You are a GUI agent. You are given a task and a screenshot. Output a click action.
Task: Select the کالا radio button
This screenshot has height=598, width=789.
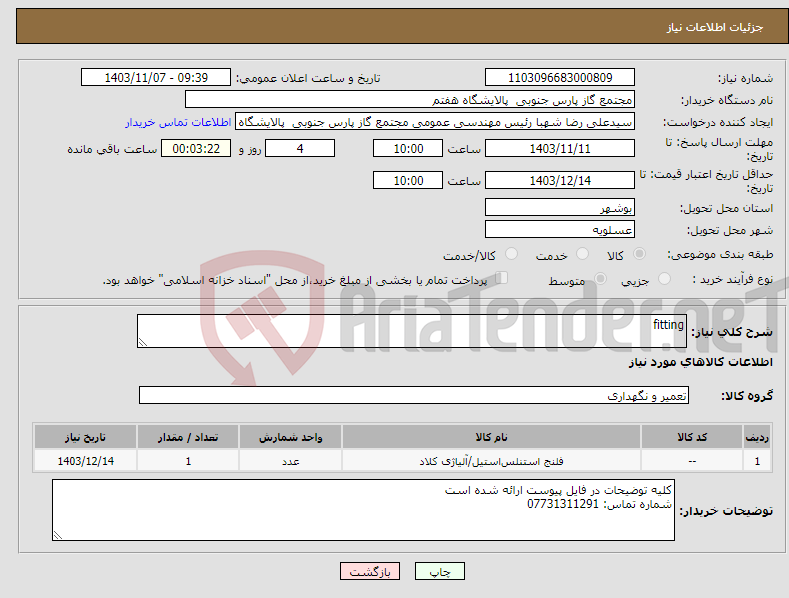(639, 254)
